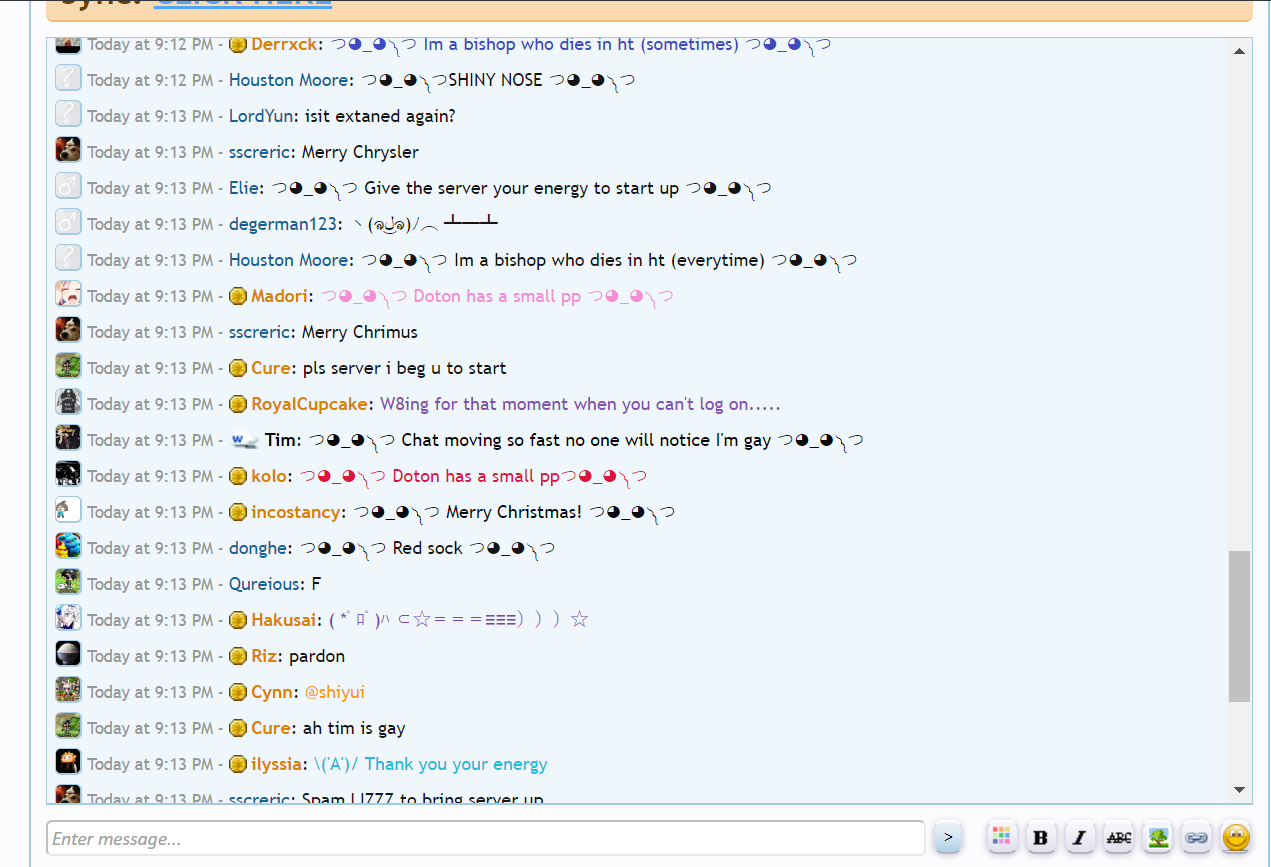Apply strikethrough formatting button
1271x867 pixels.
(1119, 837)
